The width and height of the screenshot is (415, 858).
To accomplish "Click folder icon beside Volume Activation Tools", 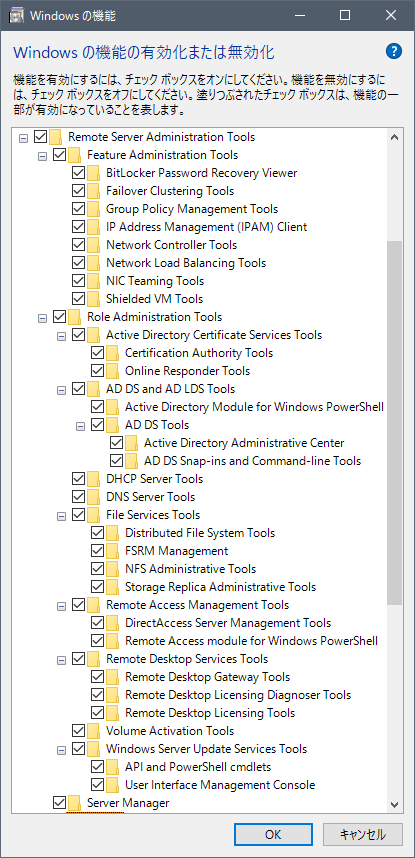I will coord(94,731).
